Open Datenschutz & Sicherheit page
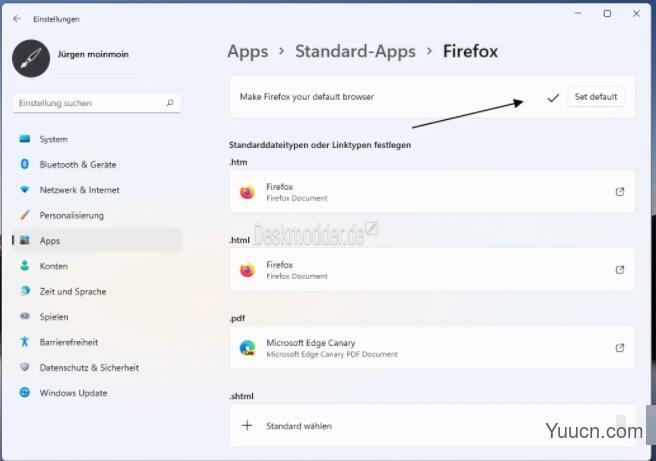Viewport: 656px width, 461px height. point(97,368)
